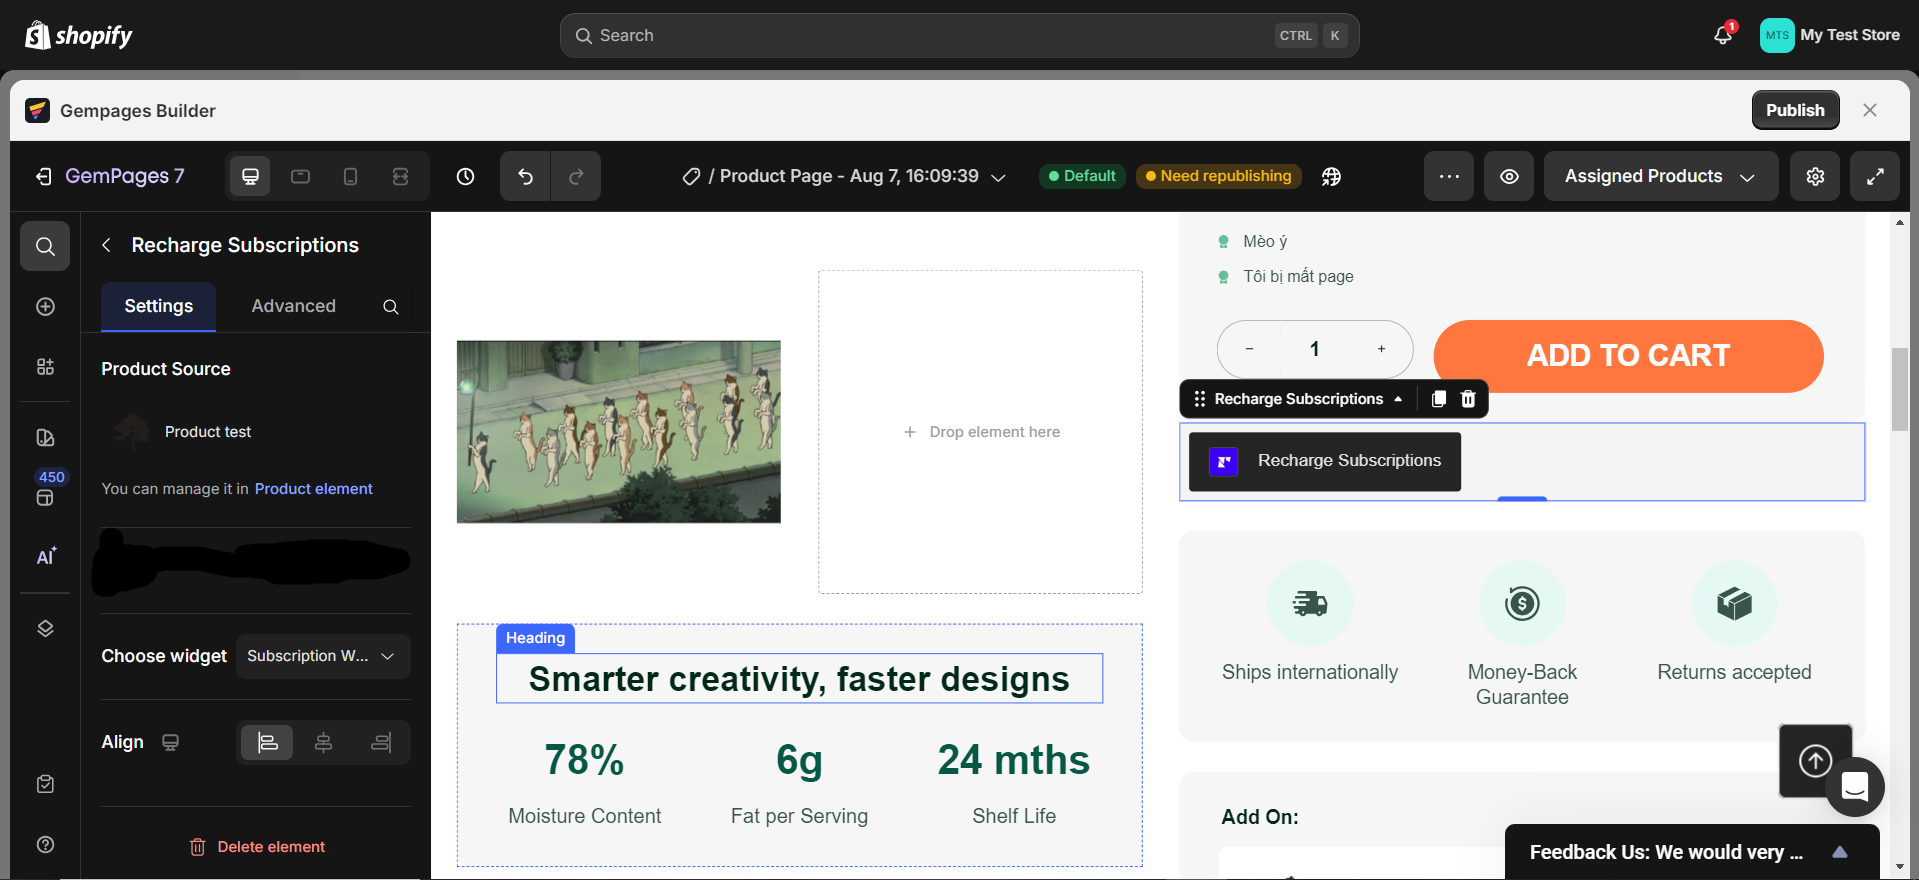Open the Assigned Products dropdown

[1660, 177]
